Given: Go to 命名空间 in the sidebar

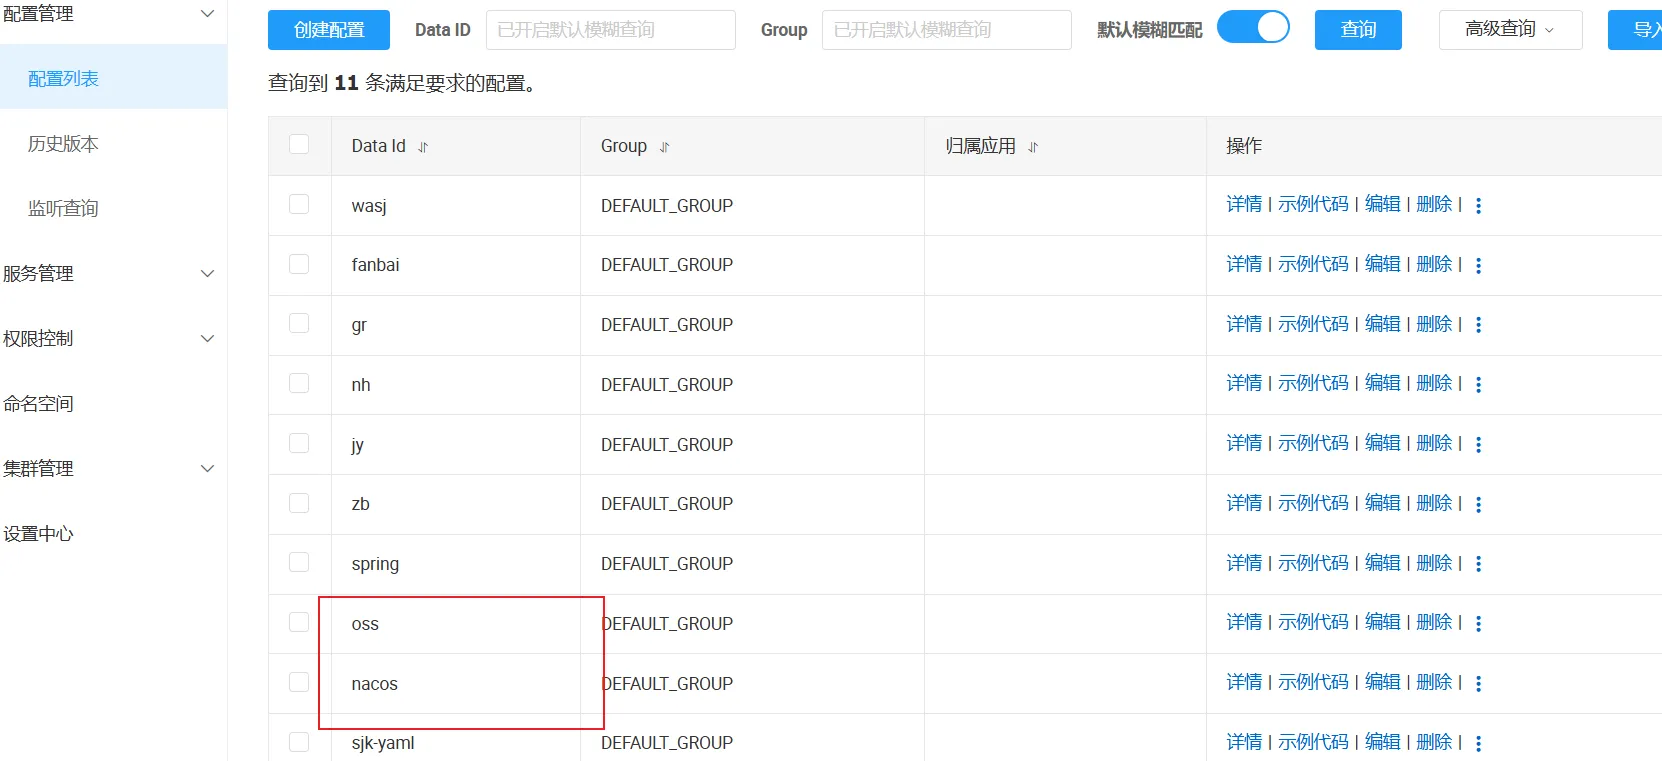Looking at the screenshot, I should (x=38, y=404).
